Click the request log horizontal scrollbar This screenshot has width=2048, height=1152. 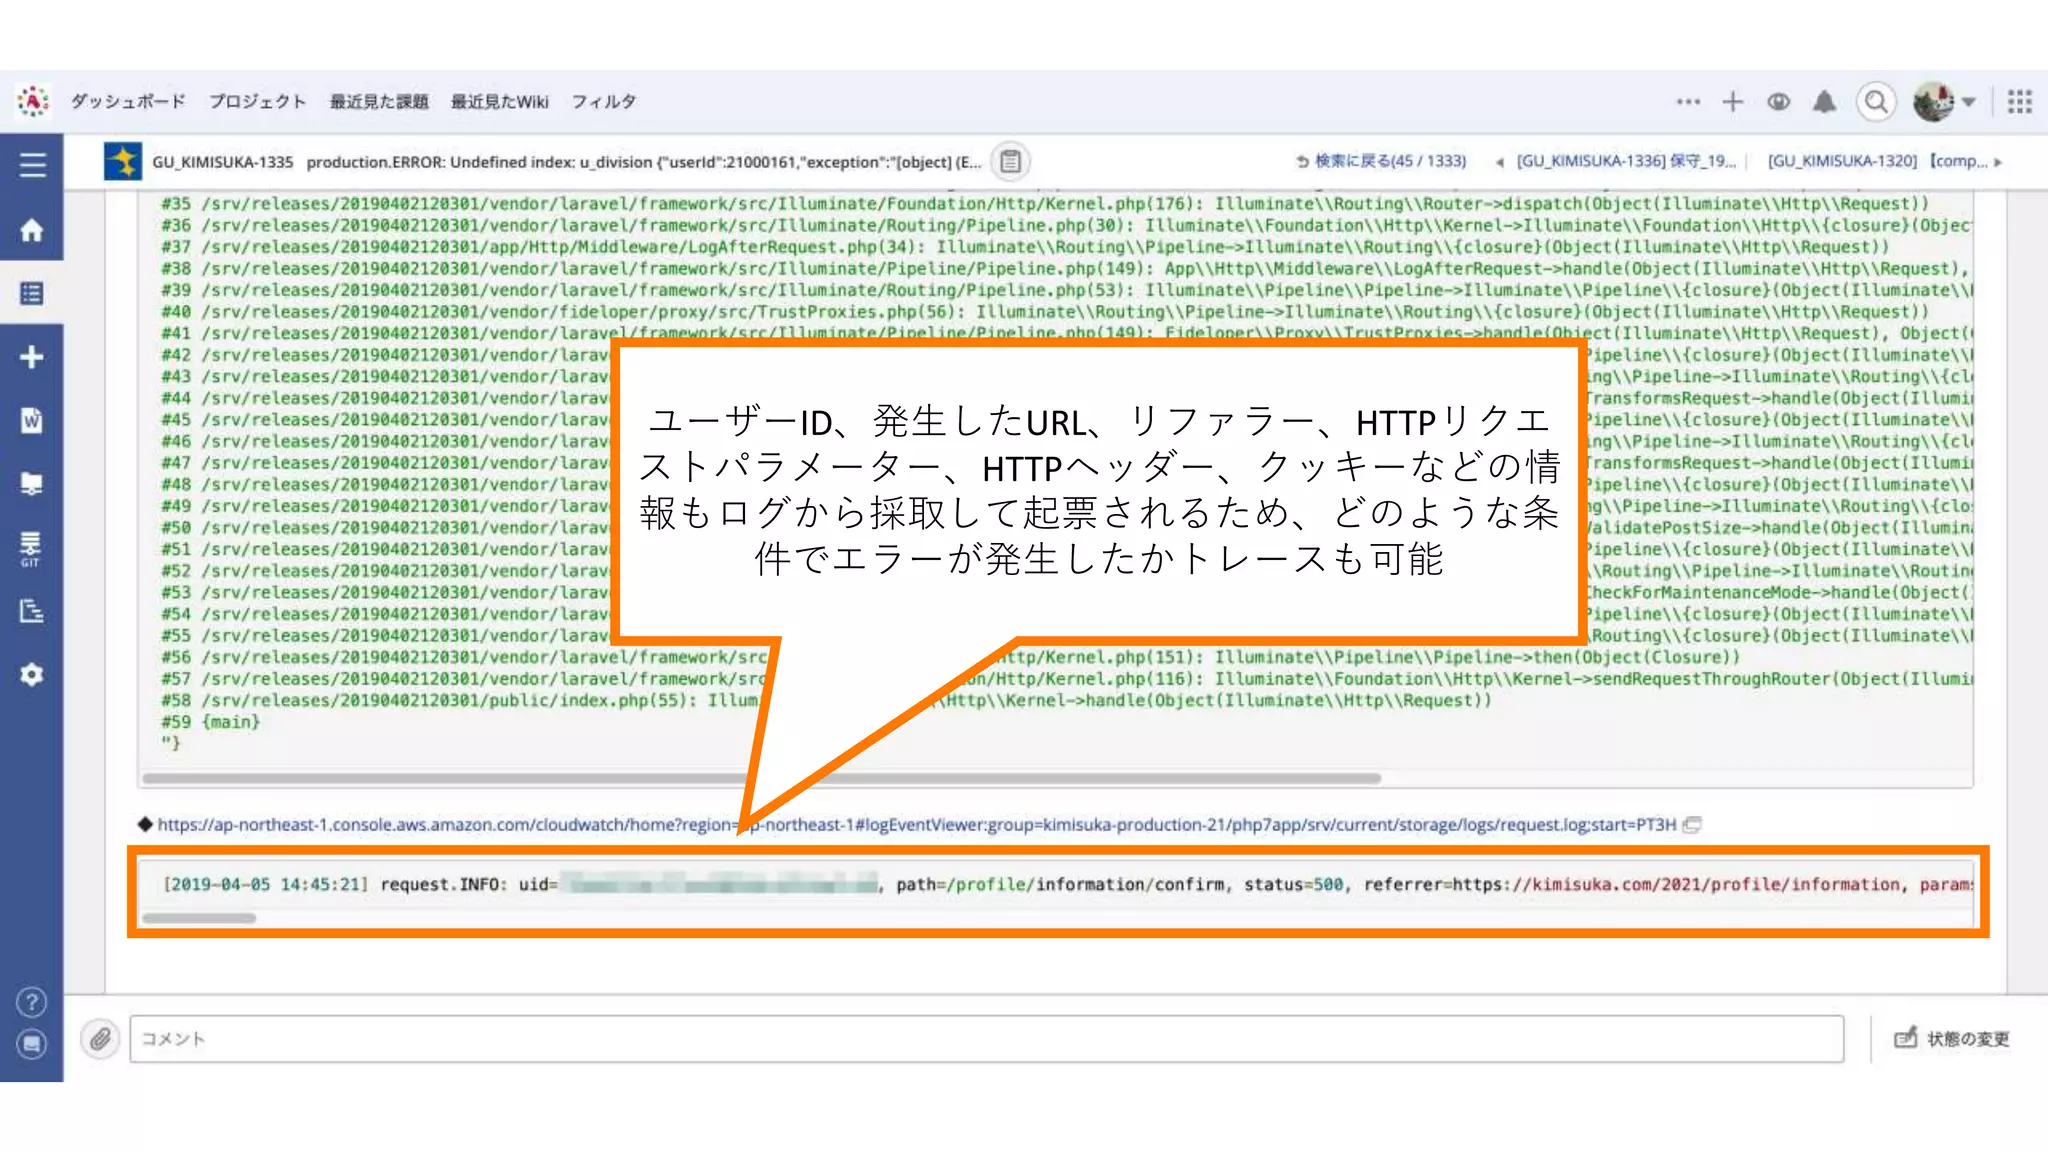199,918
